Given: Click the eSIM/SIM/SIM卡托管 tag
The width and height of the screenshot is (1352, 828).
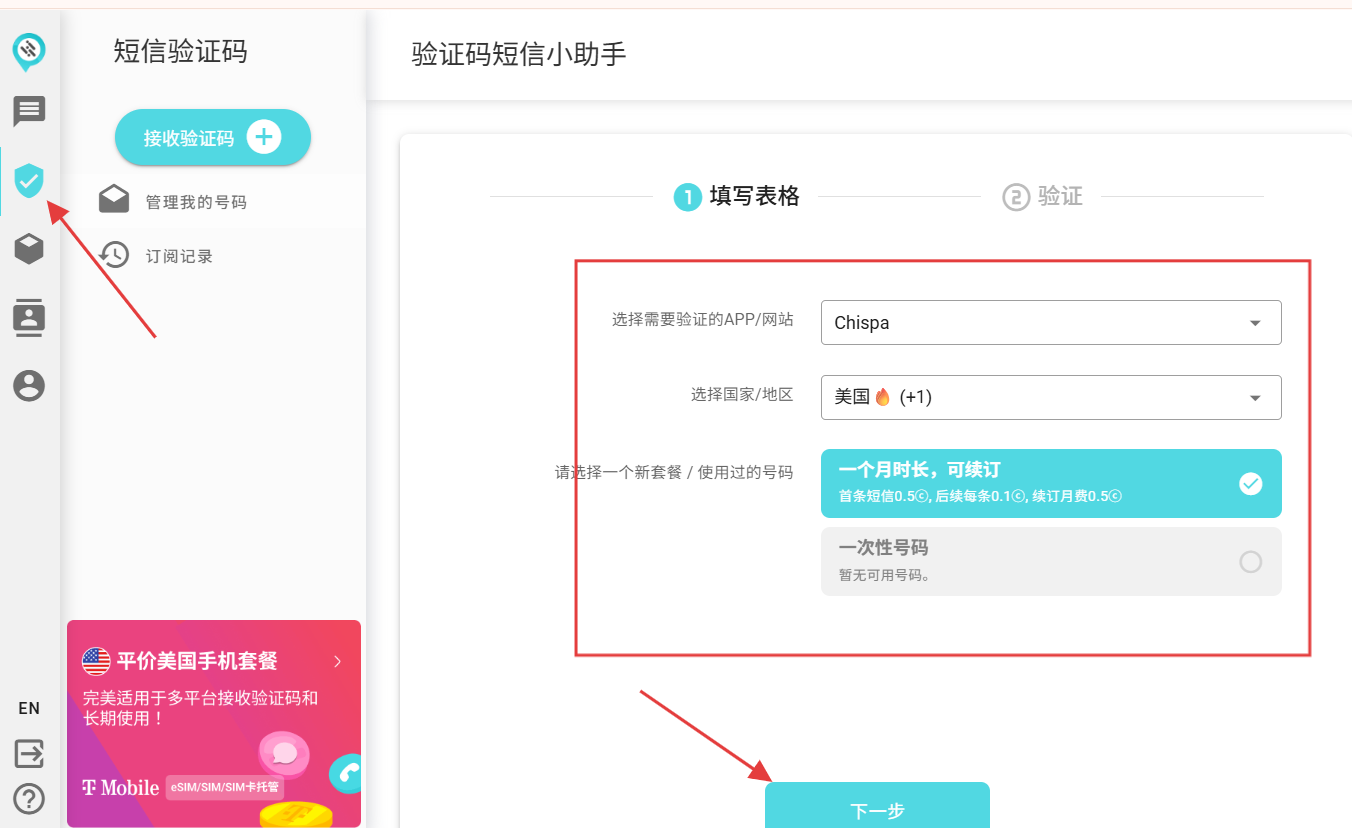Looking at the screenshot, I should click(224, 788).
